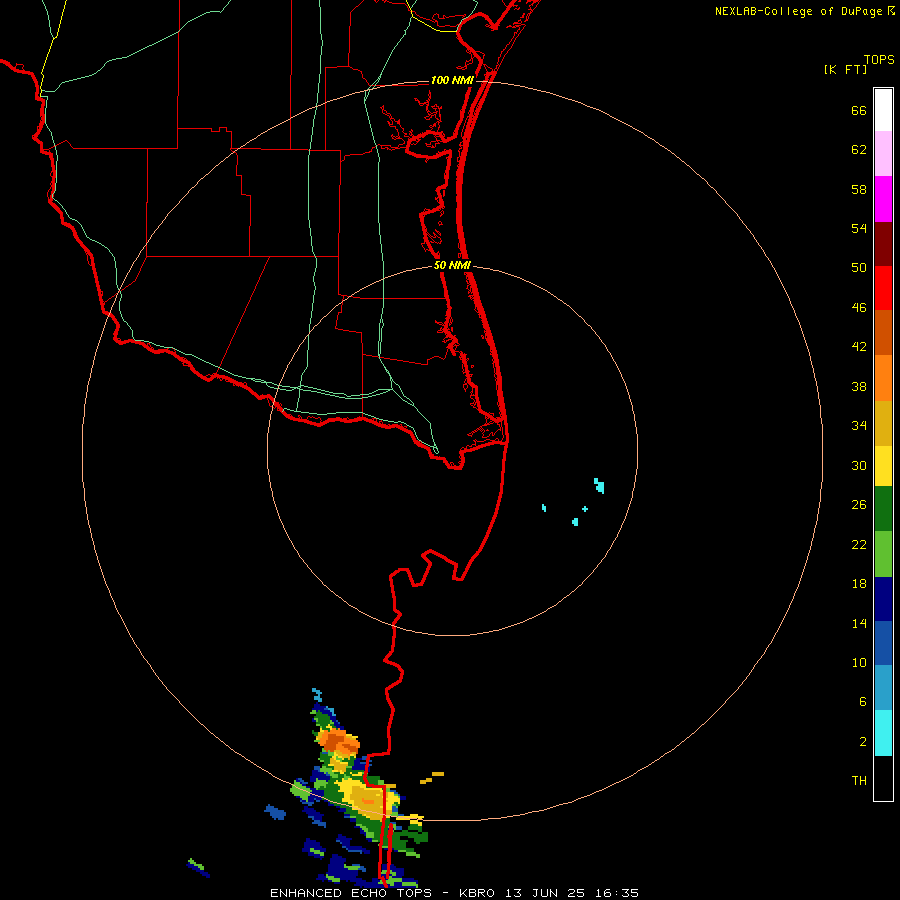The image size is (900, 900).
Task: Click the legend value 54
Action: point(859,228)
